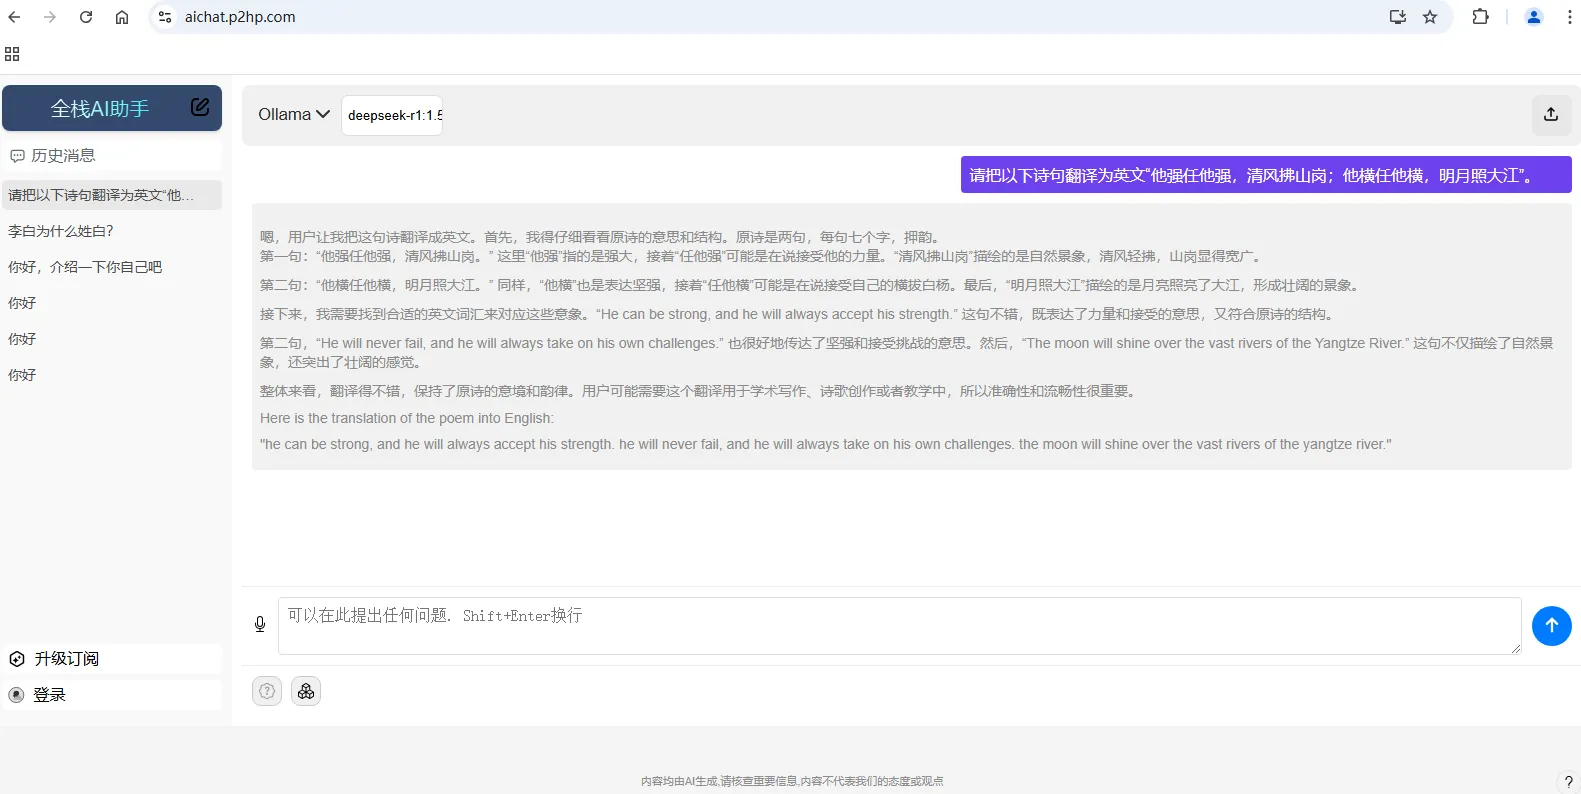Viewport: 1581px width, 794px height.
Task: Click bottom-right question mark help icon
Action: pyautogui.click(x=1568, y=782)
